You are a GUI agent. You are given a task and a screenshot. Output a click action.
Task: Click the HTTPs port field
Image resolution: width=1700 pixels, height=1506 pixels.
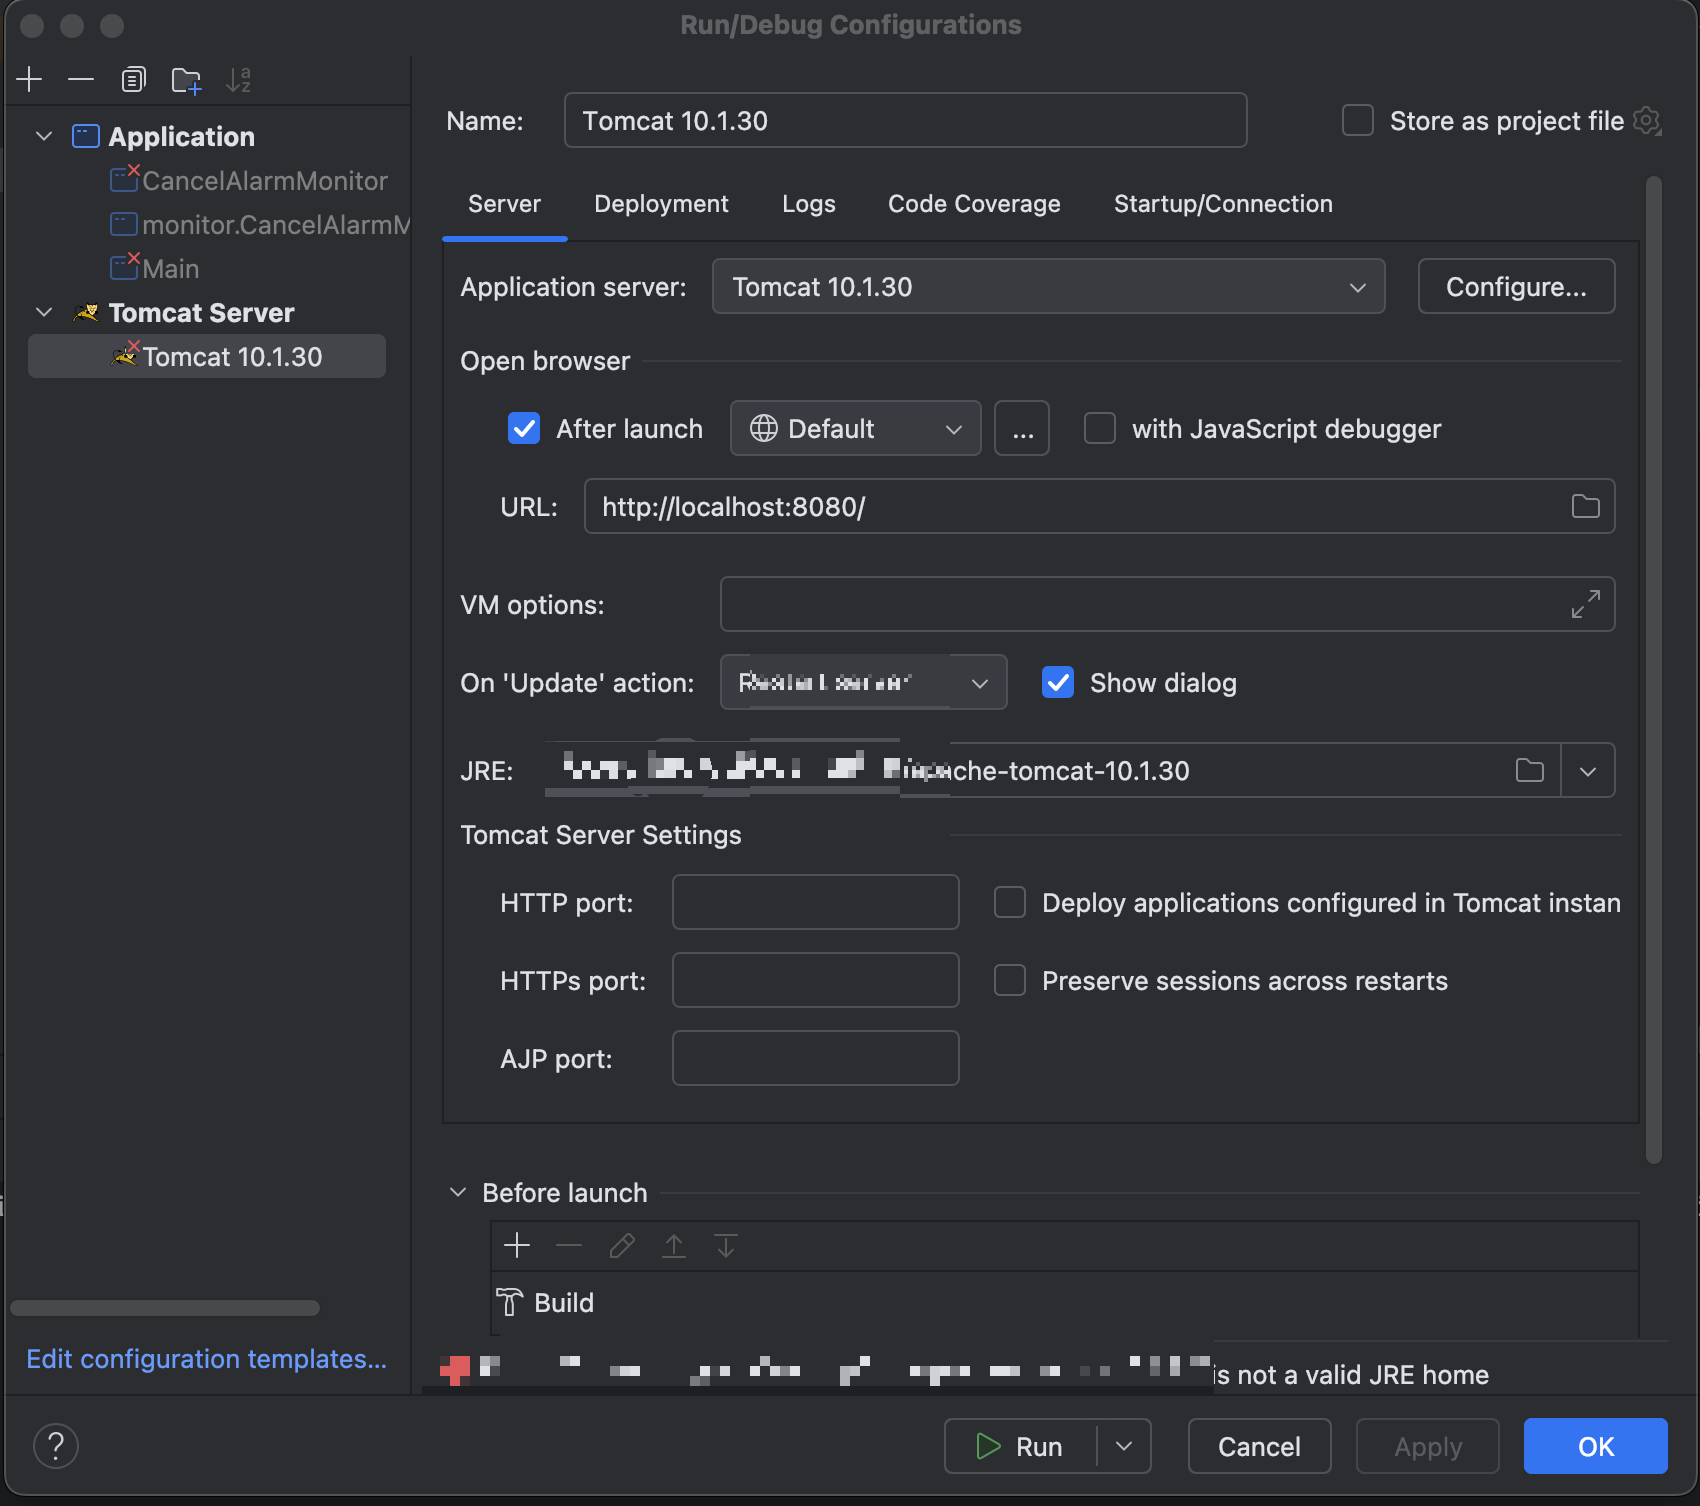point(815,980)
